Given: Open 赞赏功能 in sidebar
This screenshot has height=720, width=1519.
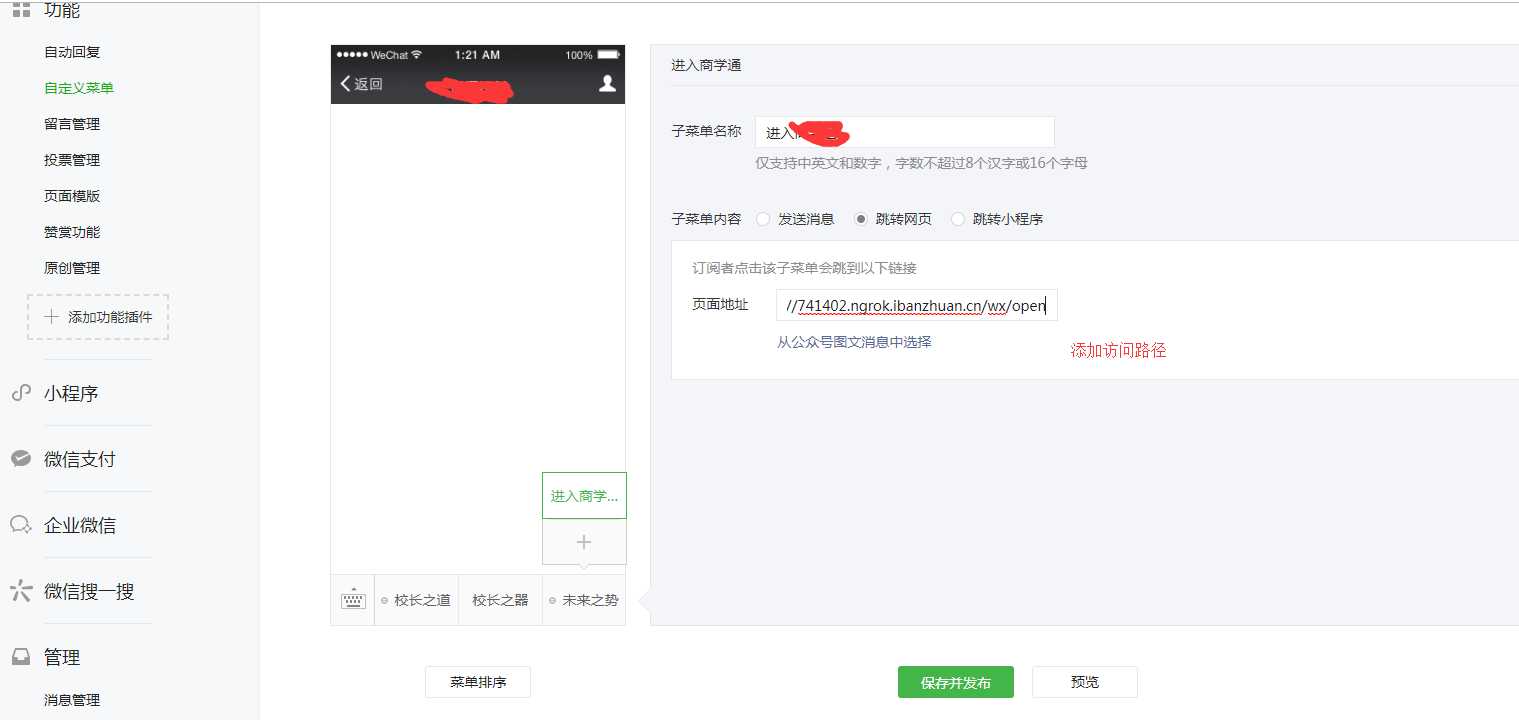Looking at the screenshot, I should tap(72, 232).
